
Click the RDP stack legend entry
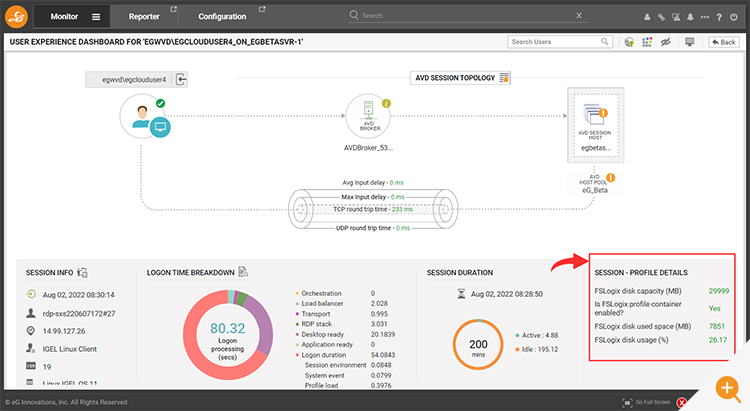(316, 324)
